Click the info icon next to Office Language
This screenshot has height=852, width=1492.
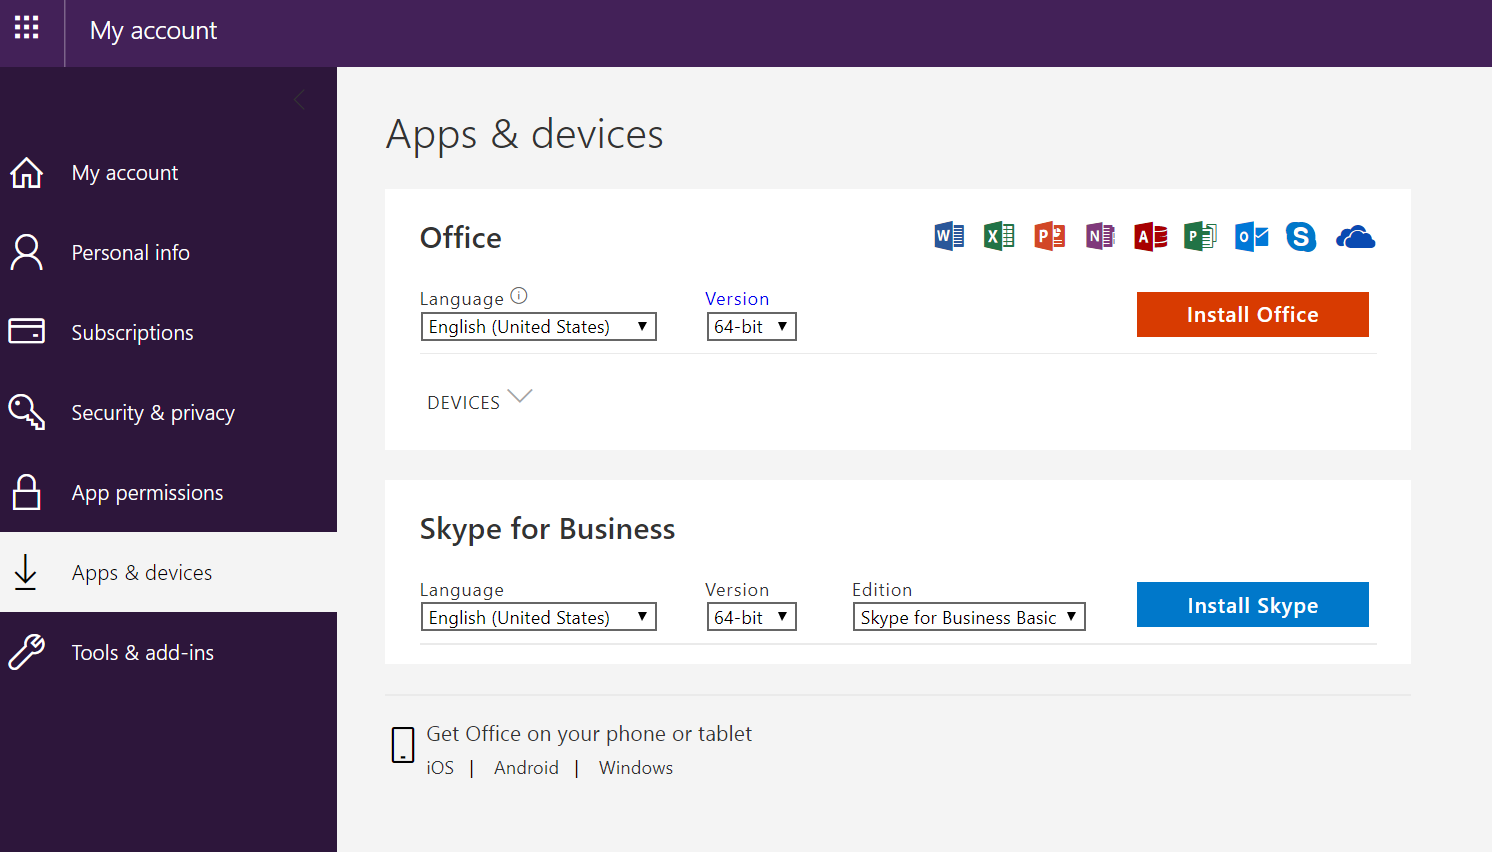519,296
